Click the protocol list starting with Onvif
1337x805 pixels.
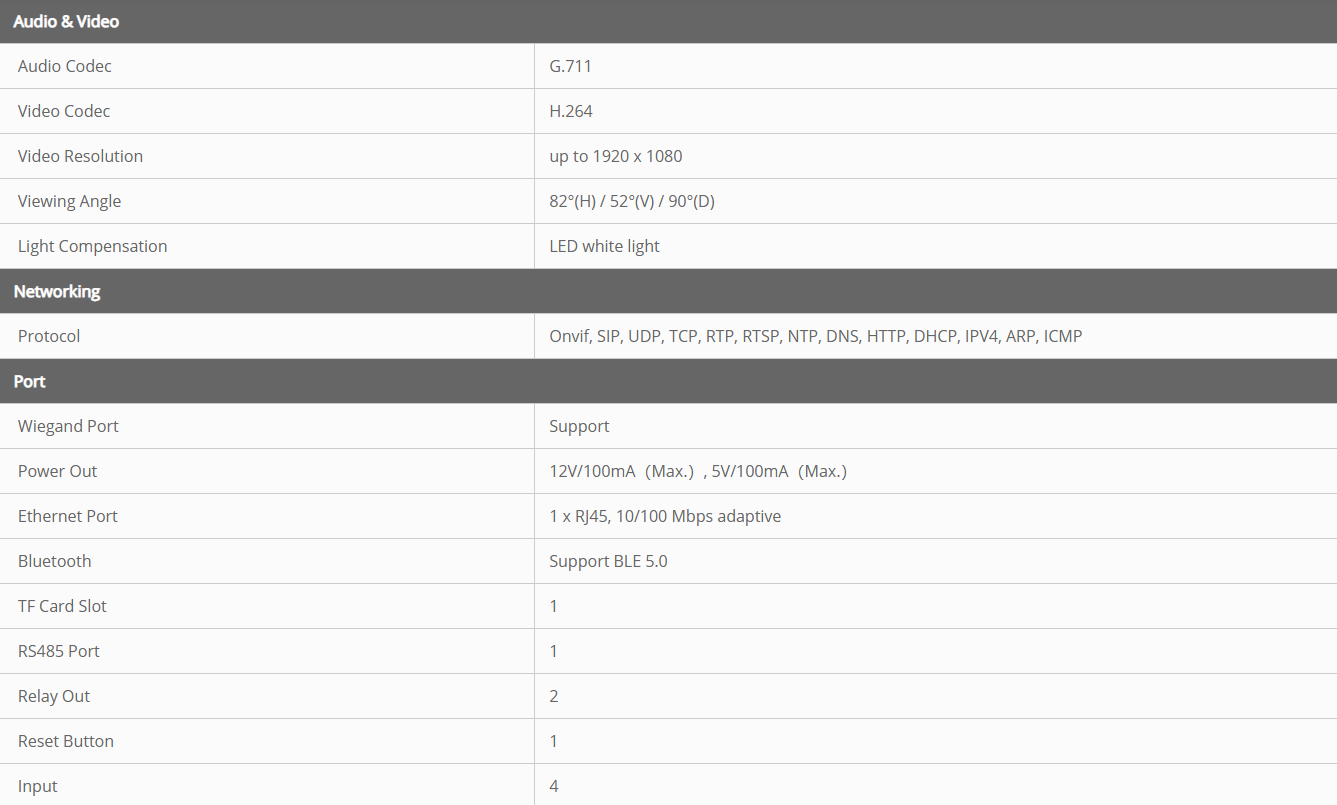point(815,336)
